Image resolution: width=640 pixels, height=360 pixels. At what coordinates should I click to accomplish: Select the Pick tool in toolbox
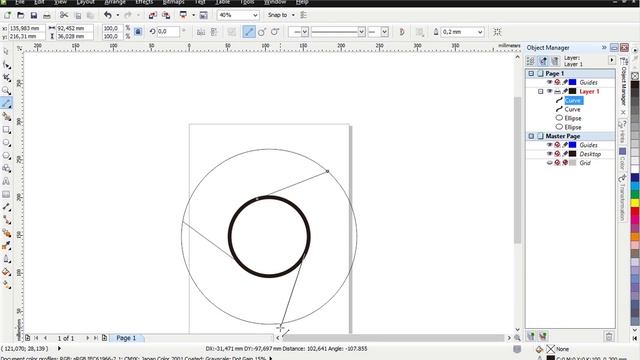tap(6, 51)
